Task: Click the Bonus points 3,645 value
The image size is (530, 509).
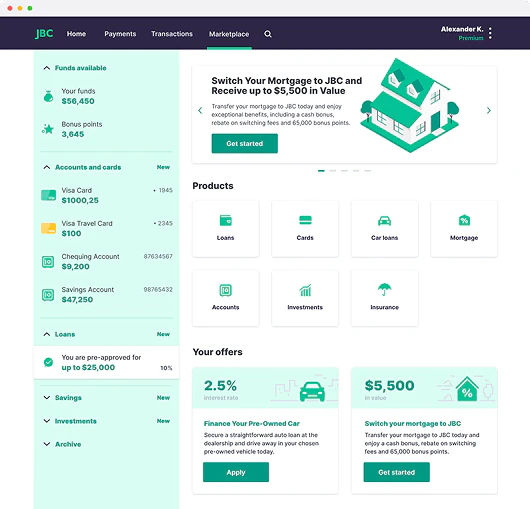Action: click(73, 134)
